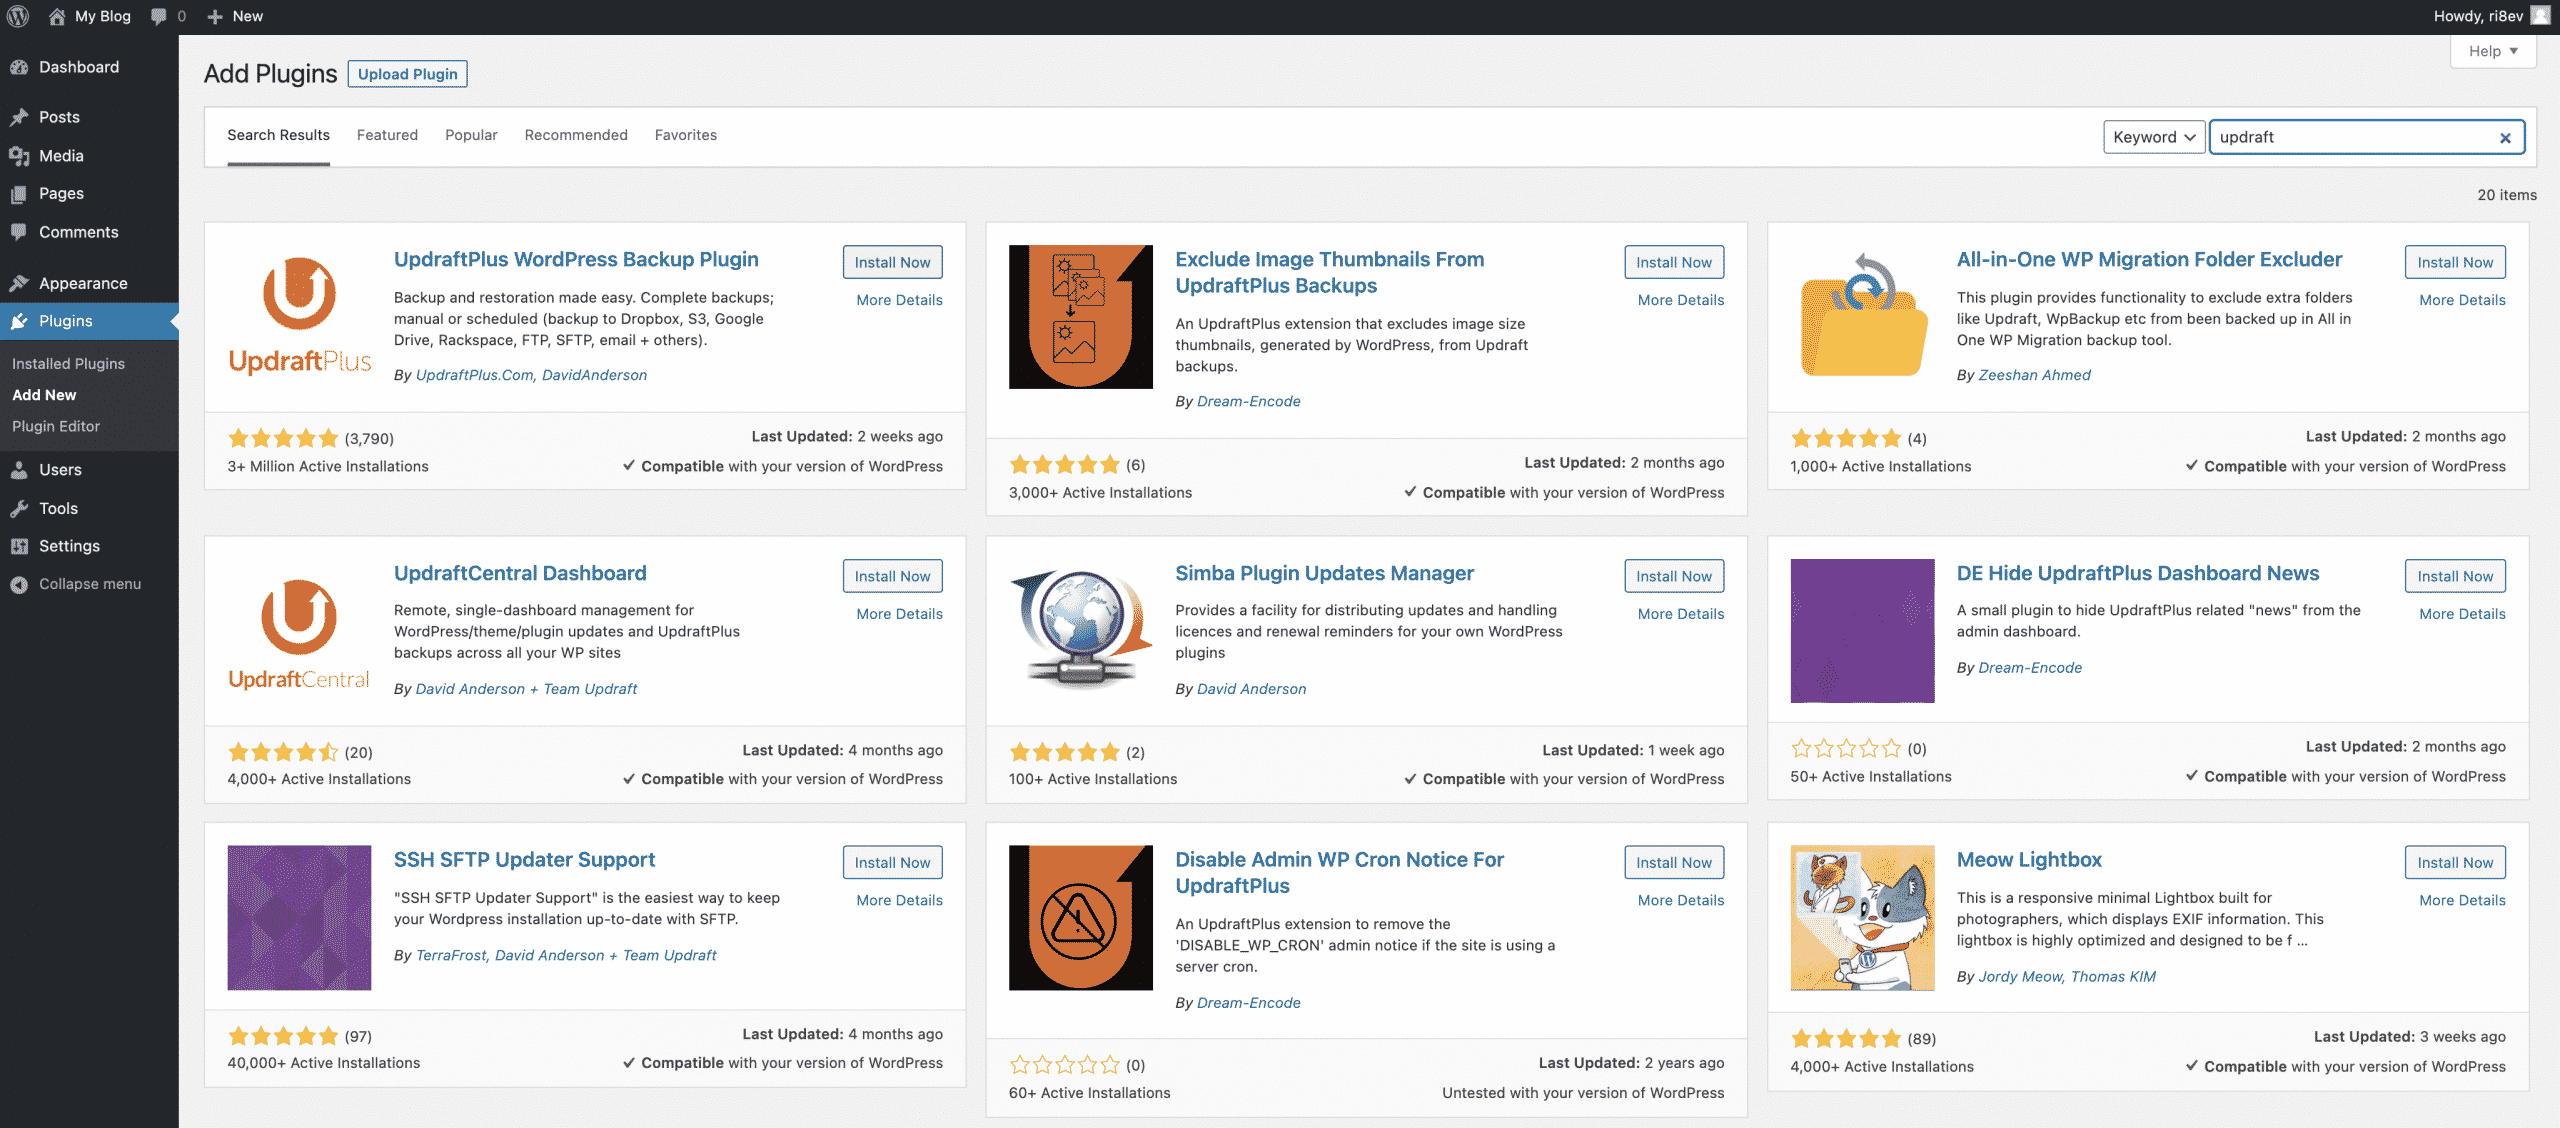Open Users icon in sidebar
2560x1128 pixels.
19,470
